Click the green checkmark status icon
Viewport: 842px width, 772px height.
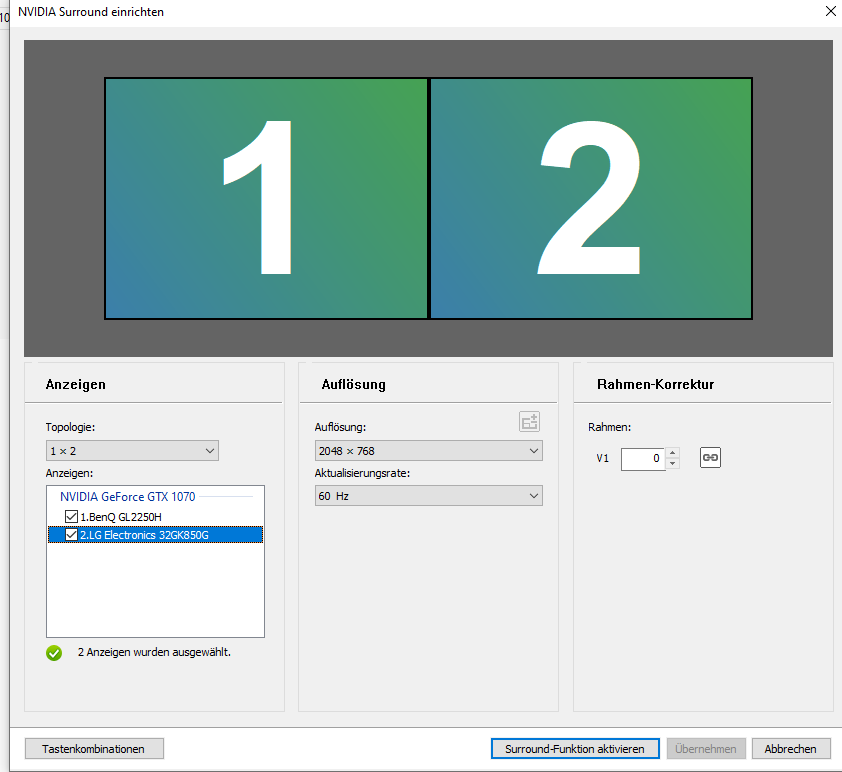pos(54,653)
